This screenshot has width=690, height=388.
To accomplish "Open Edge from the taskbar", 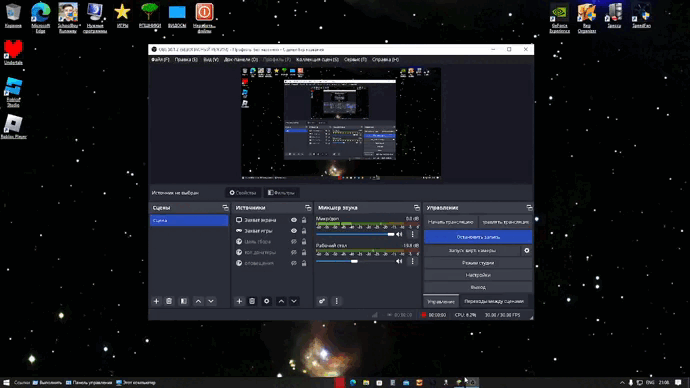I will click(x=353, y=383).
